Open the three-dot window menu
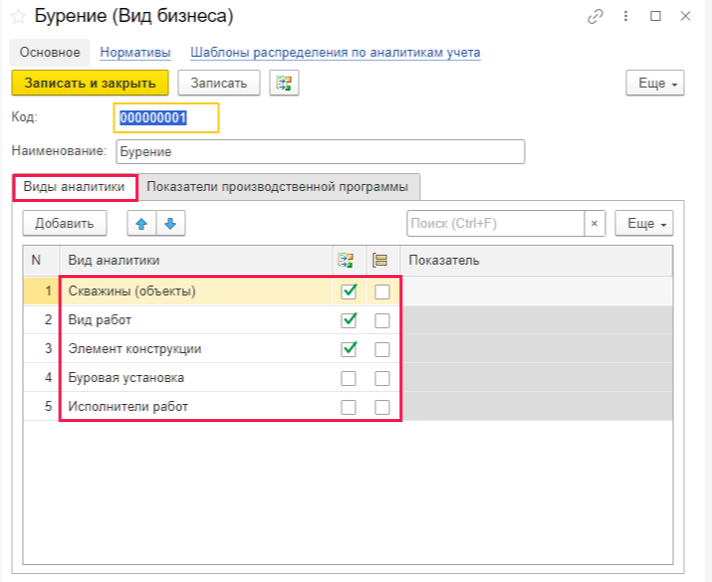 click(x=626, y=16)
